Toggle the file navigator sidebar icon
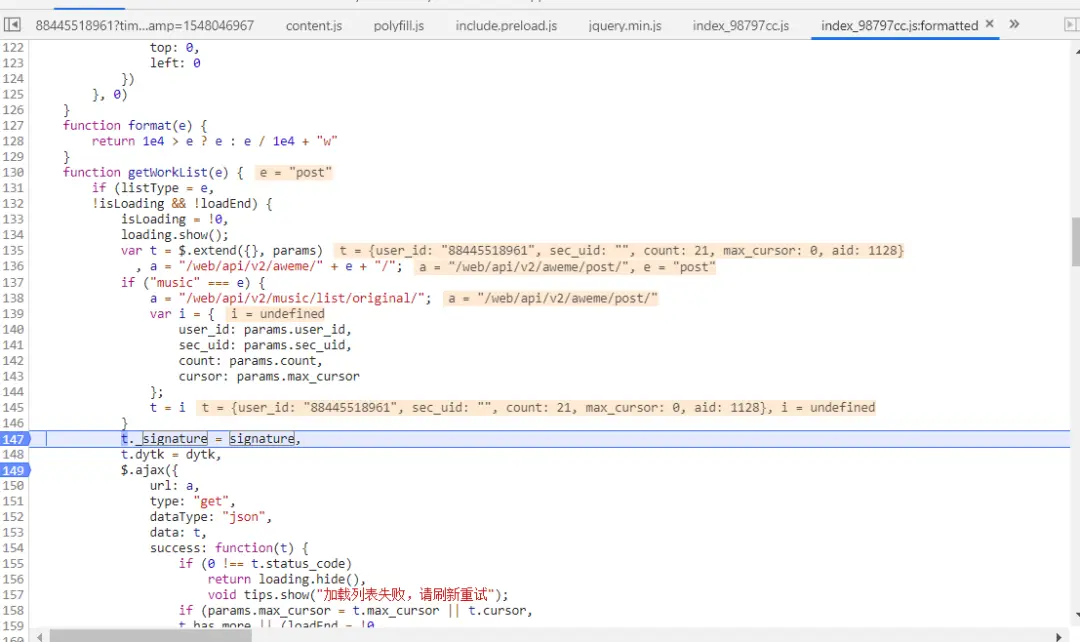 [x=12, y=25]
